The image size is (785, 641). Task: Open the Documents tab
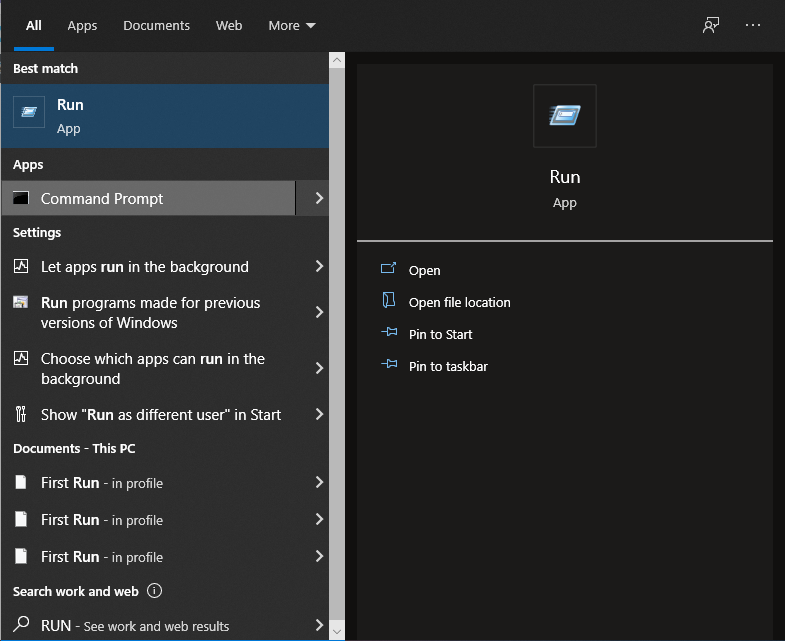156,26
